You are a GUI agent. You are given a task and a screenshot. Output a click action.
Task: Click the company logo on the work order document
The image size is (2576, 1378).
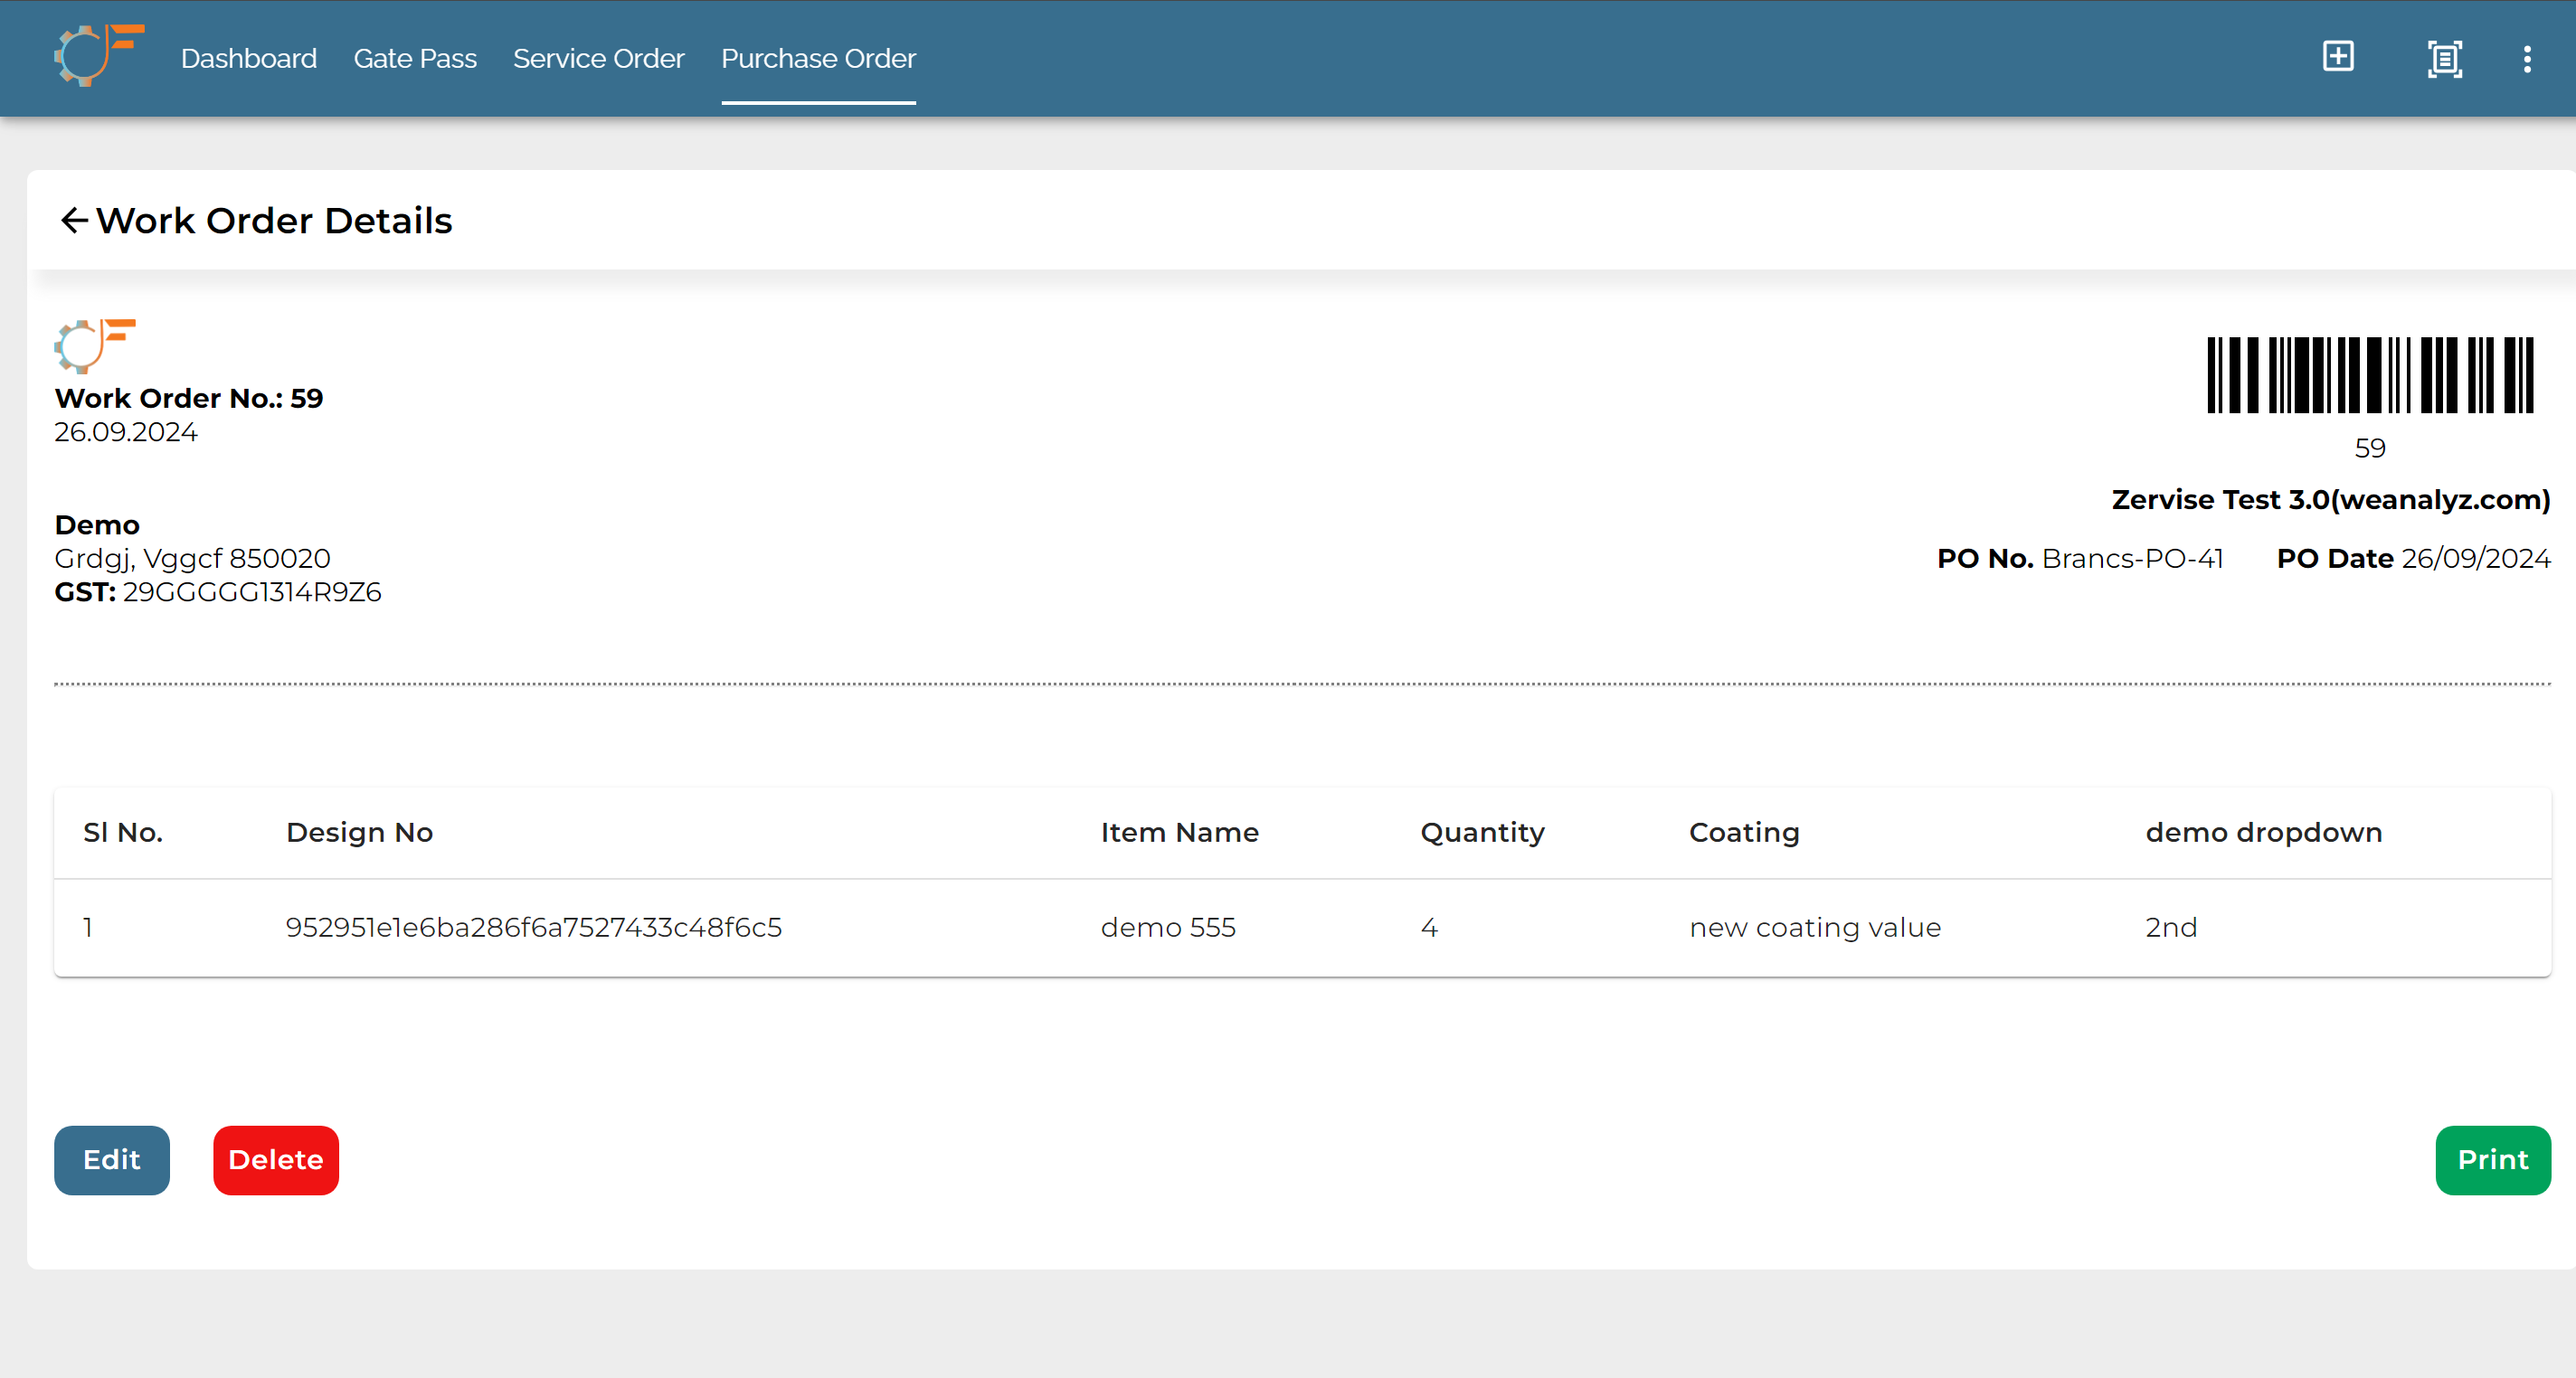(95, 347)
